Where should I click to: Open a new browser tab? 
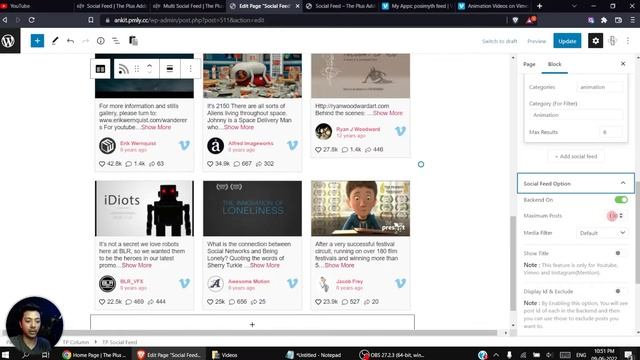coord(540,6)
